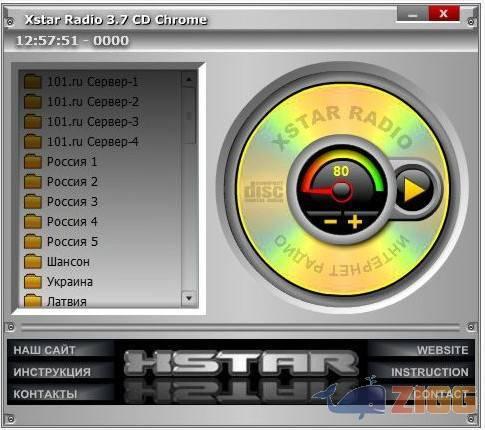Image resolution: width=485 pixels, height=430 pixels.
Task: Select the 'Украина' list label
Action: [70, 282]
